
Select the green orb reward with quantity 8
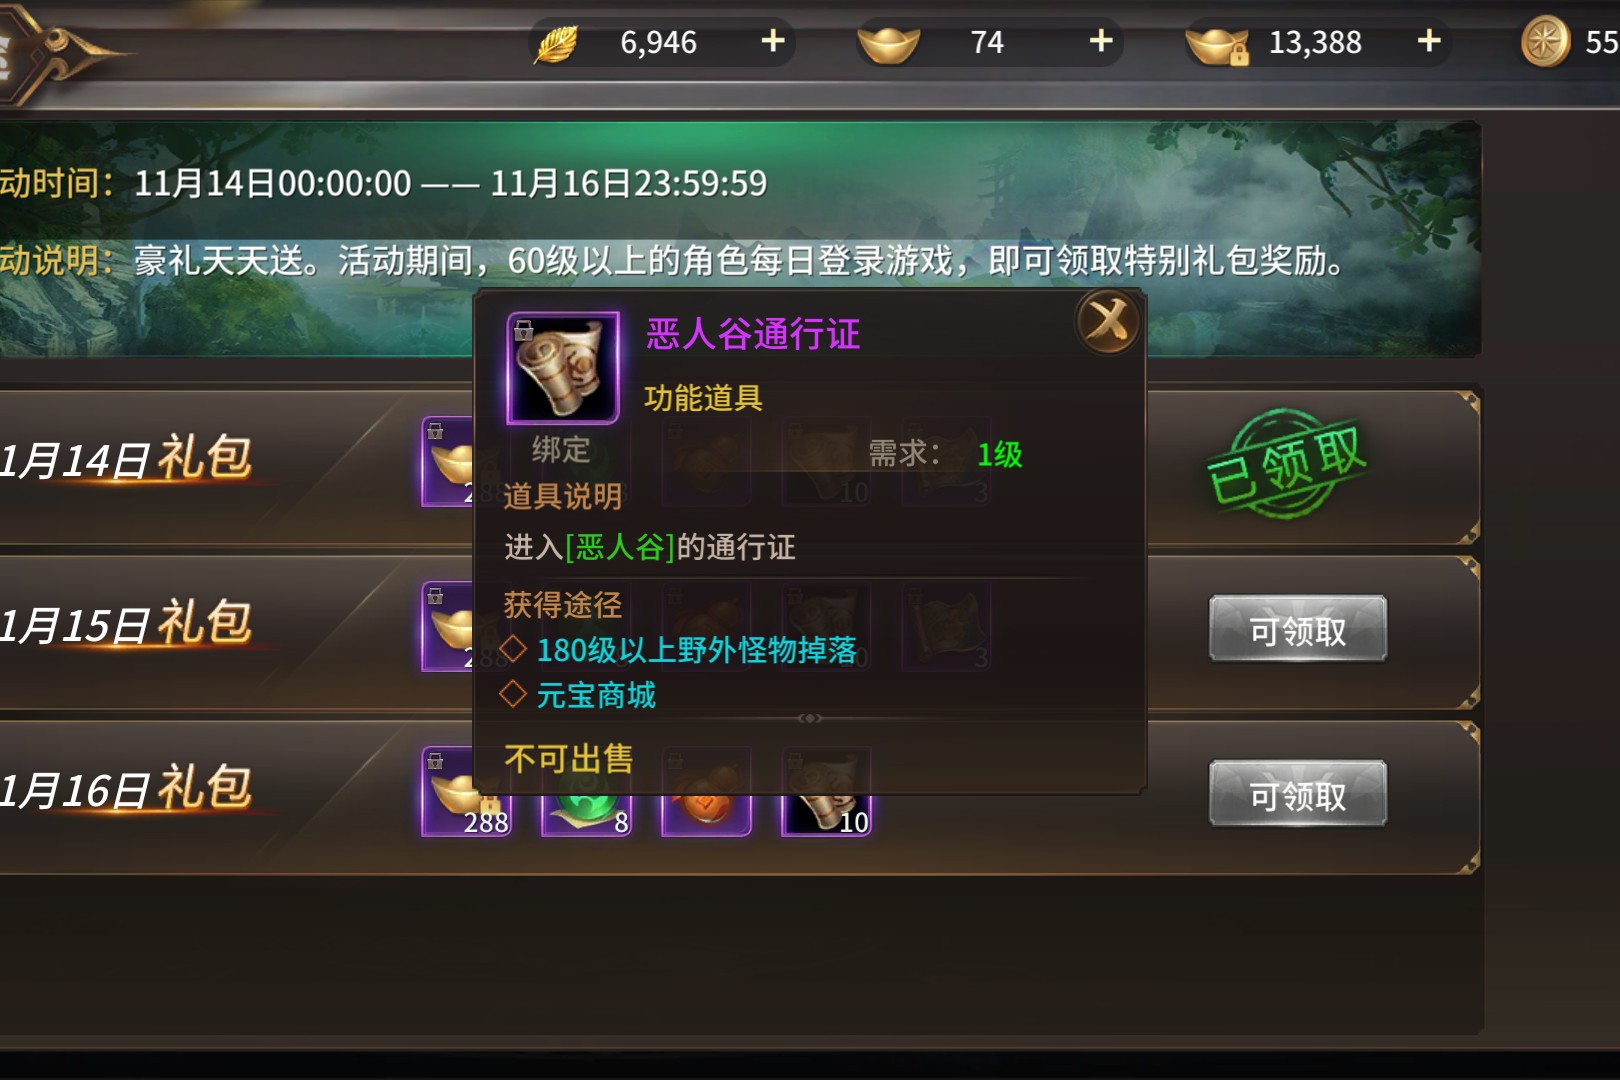[x=587, y=815]
